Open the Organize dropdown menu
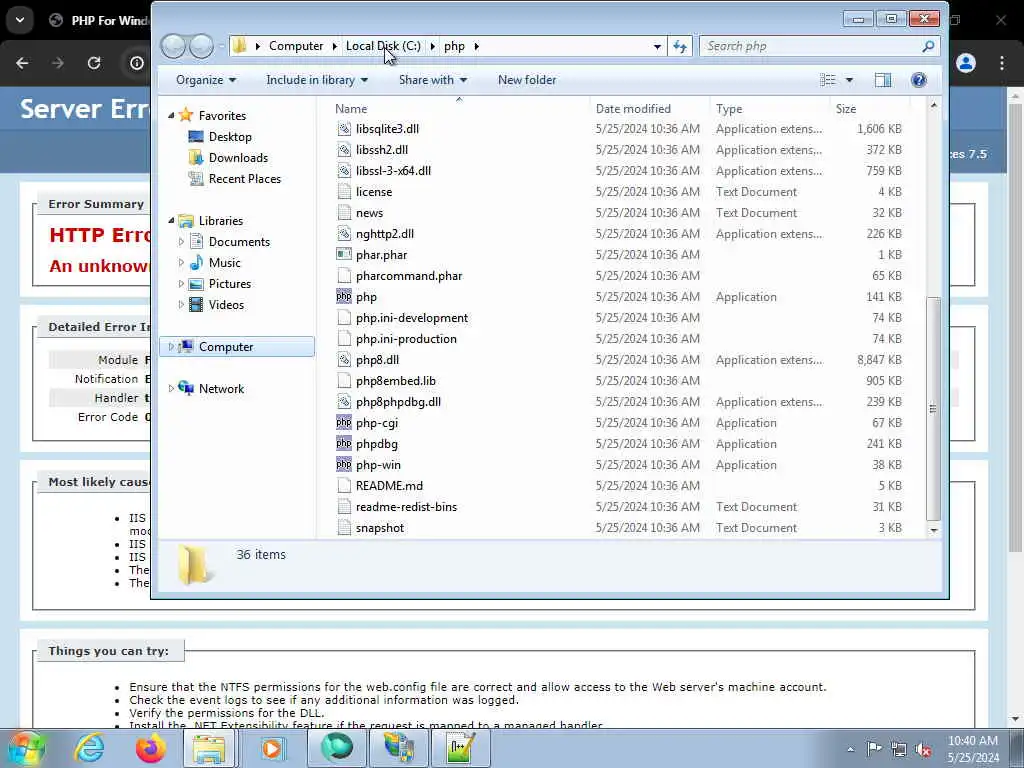 [x=206, y=80]
